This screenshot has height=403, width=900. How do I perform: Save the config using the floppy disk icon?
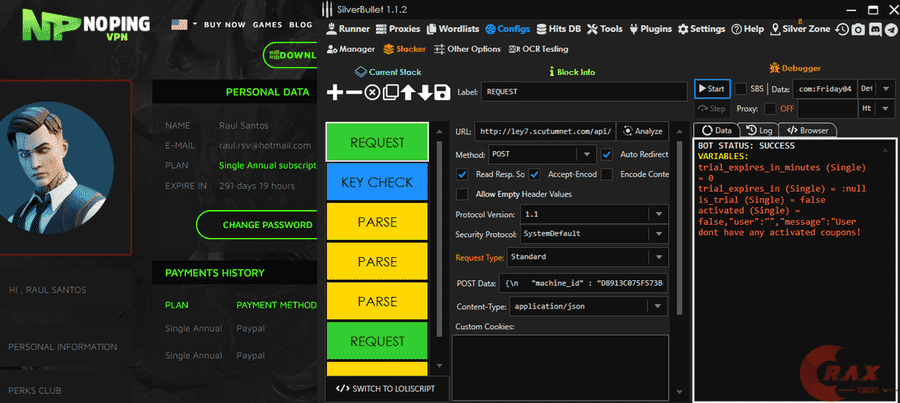[442, 93]
